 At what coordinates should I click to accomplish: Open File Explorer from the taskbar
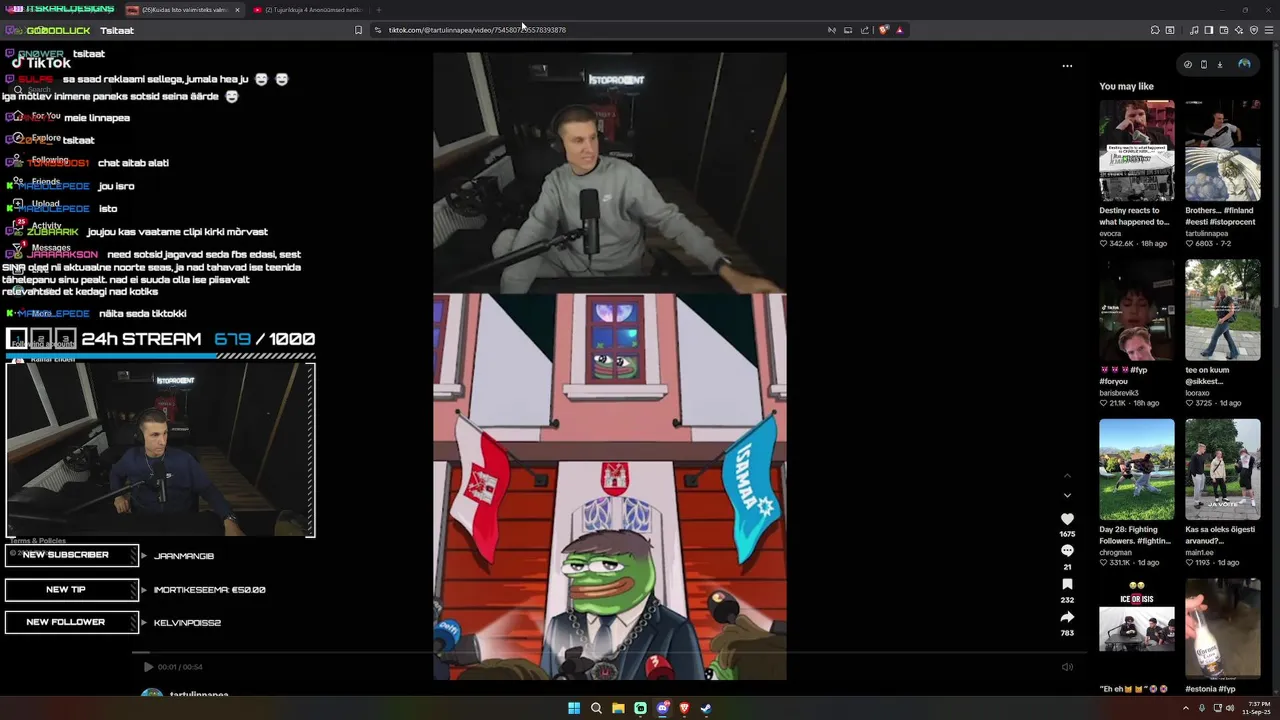click(x=618, y=708)
